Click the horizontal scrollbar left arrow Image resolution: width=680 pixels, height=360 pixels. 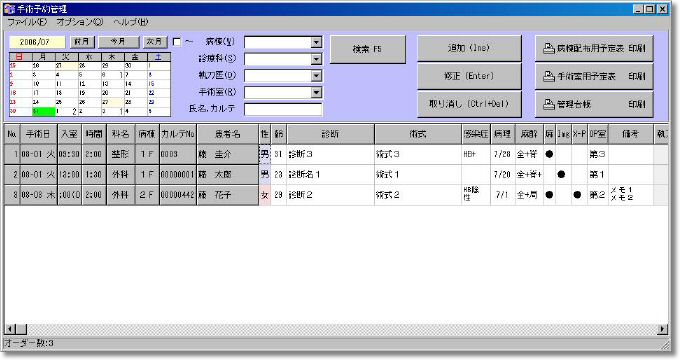(x=10, y=329)
